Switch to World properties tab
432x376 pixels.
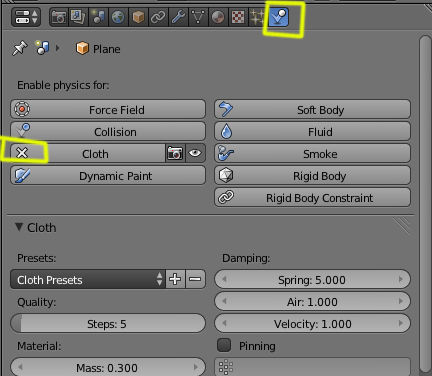pos(118,17)
